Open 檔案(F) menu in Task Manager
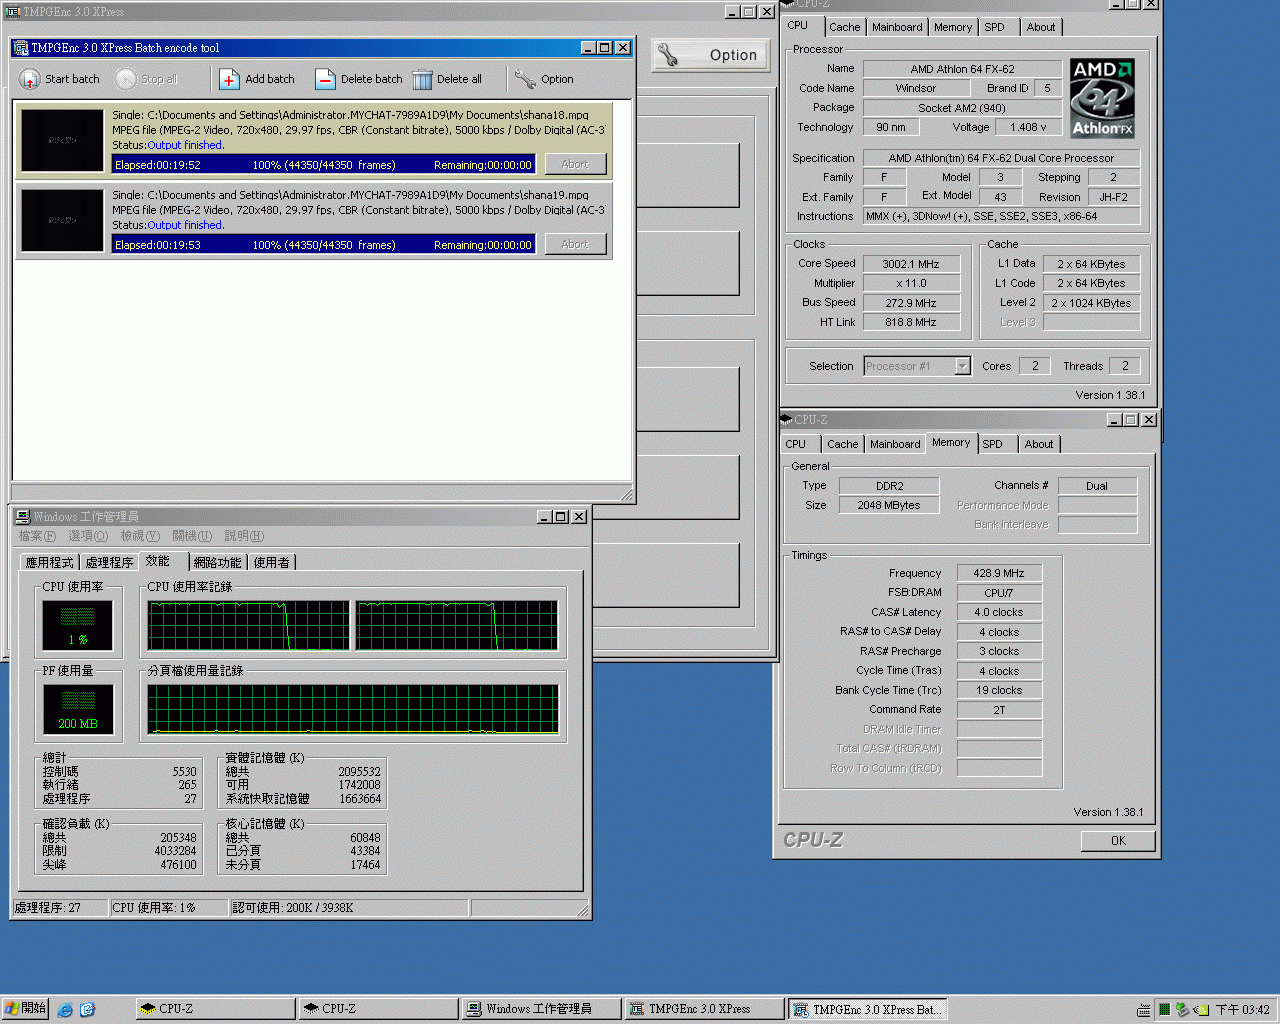Screen dimensions: 1280x1024 [37, 536]
